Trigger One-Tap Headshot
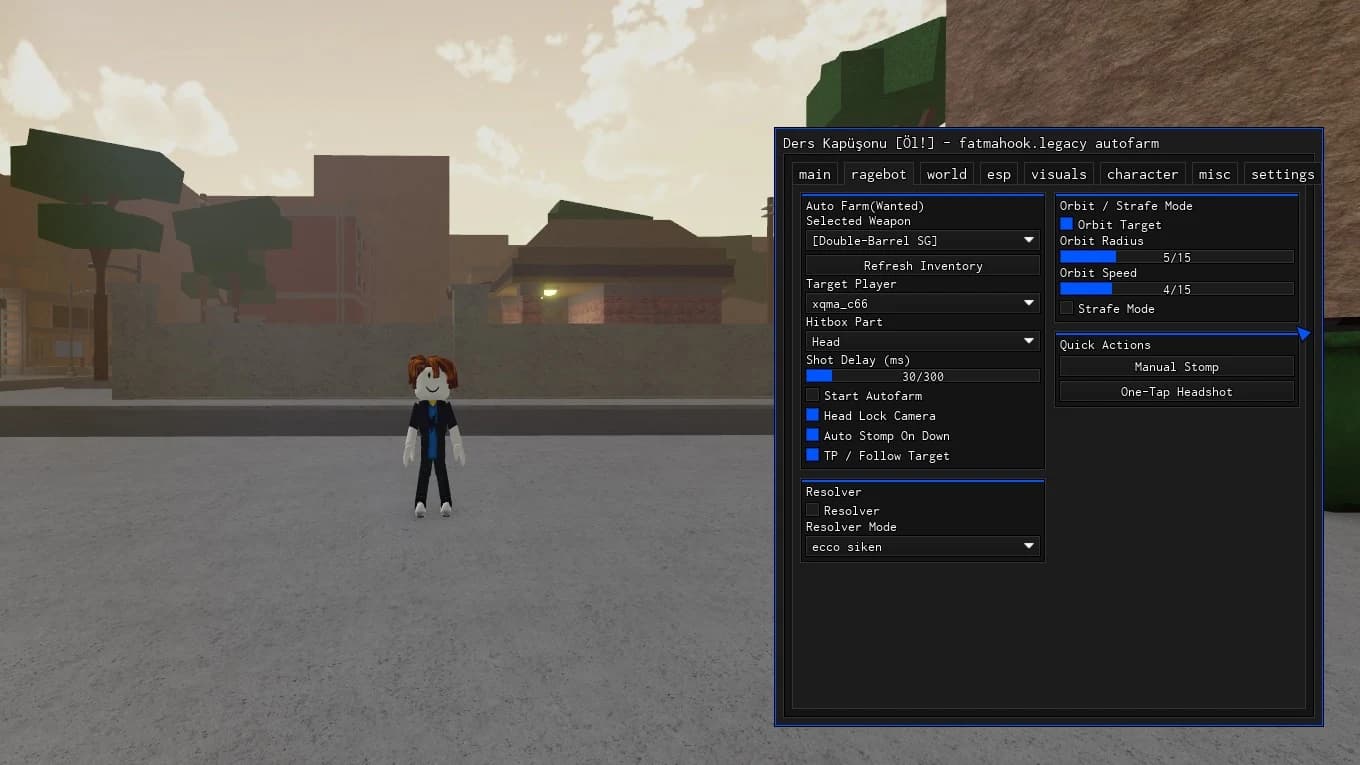 click(x=1176, y=391)
